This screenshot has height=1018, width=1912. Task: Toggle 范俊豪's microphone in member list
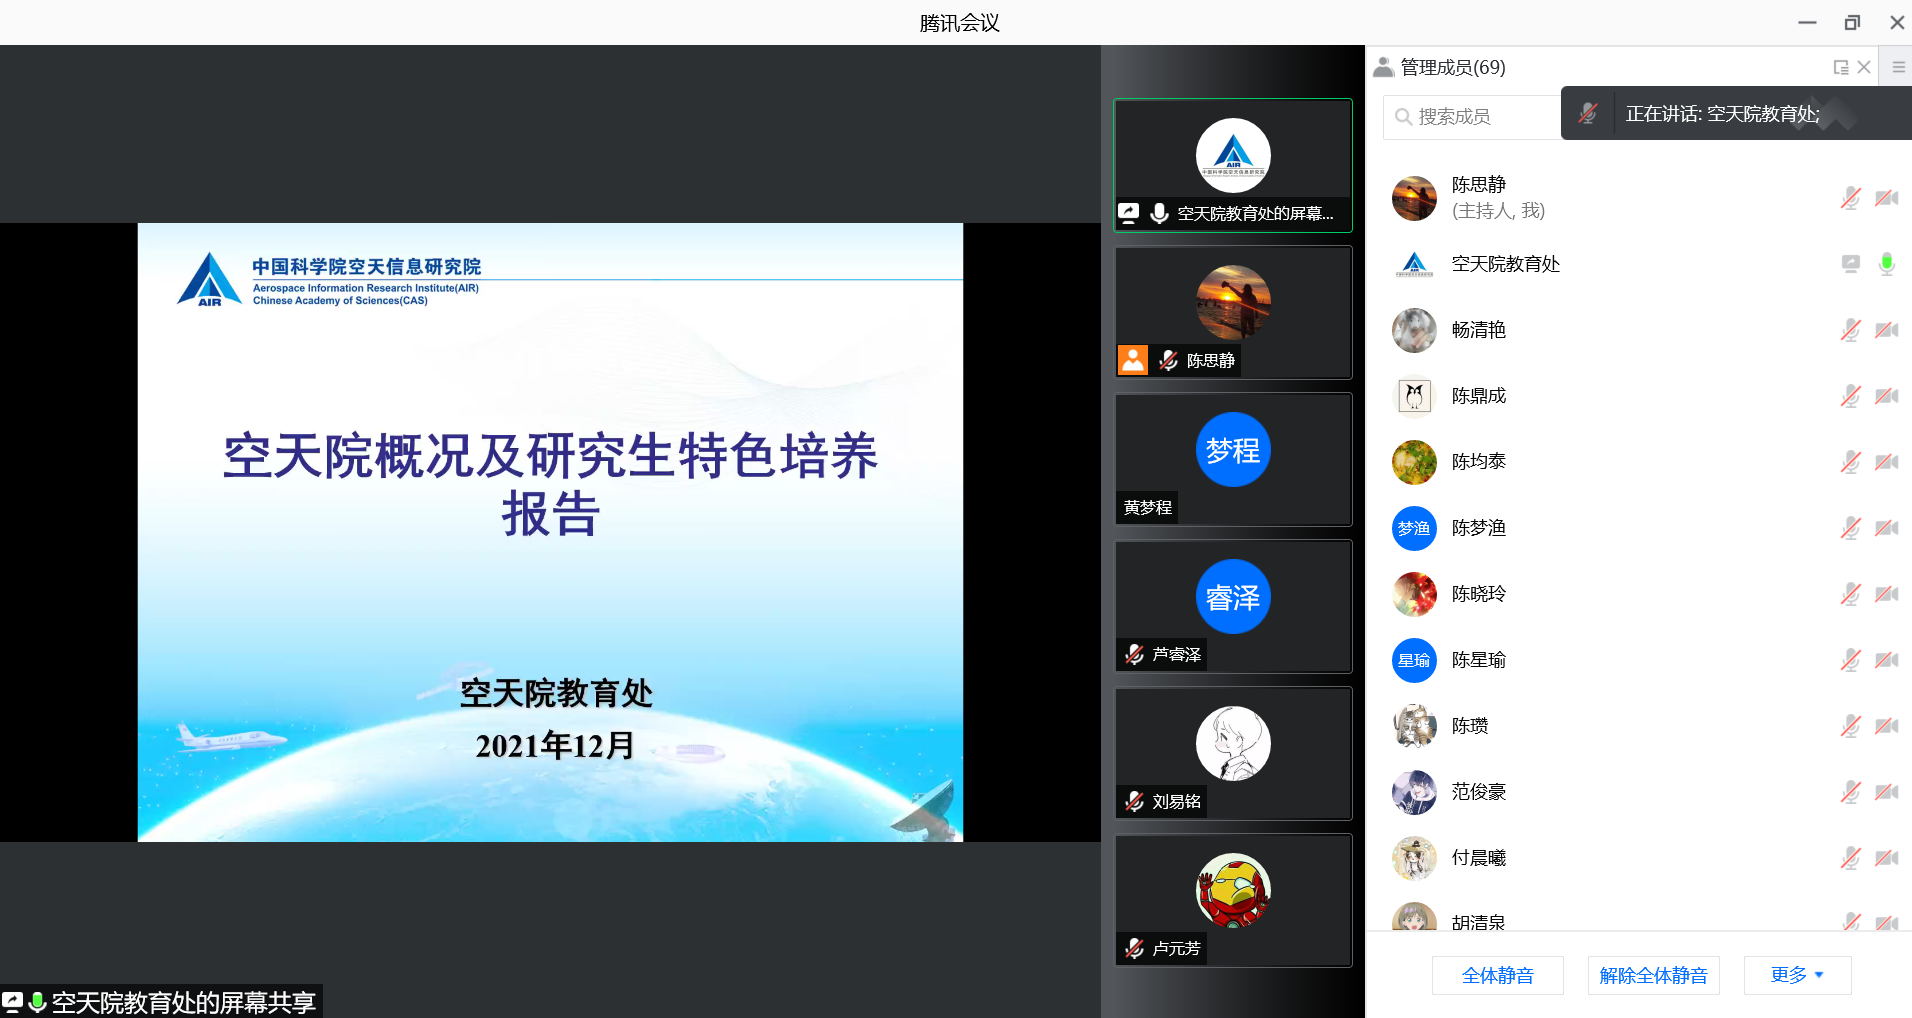1851,792
